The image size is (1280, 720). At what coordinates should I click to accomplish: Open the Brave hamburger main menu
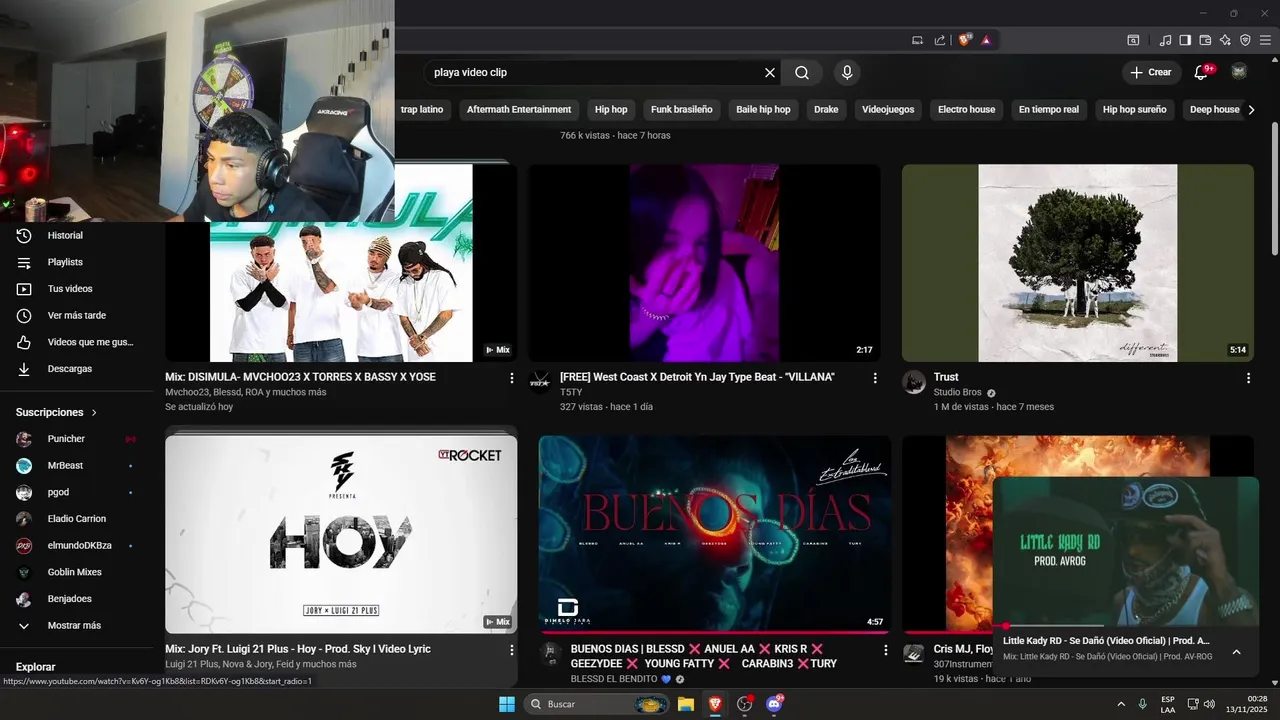tap(1266, 40)
